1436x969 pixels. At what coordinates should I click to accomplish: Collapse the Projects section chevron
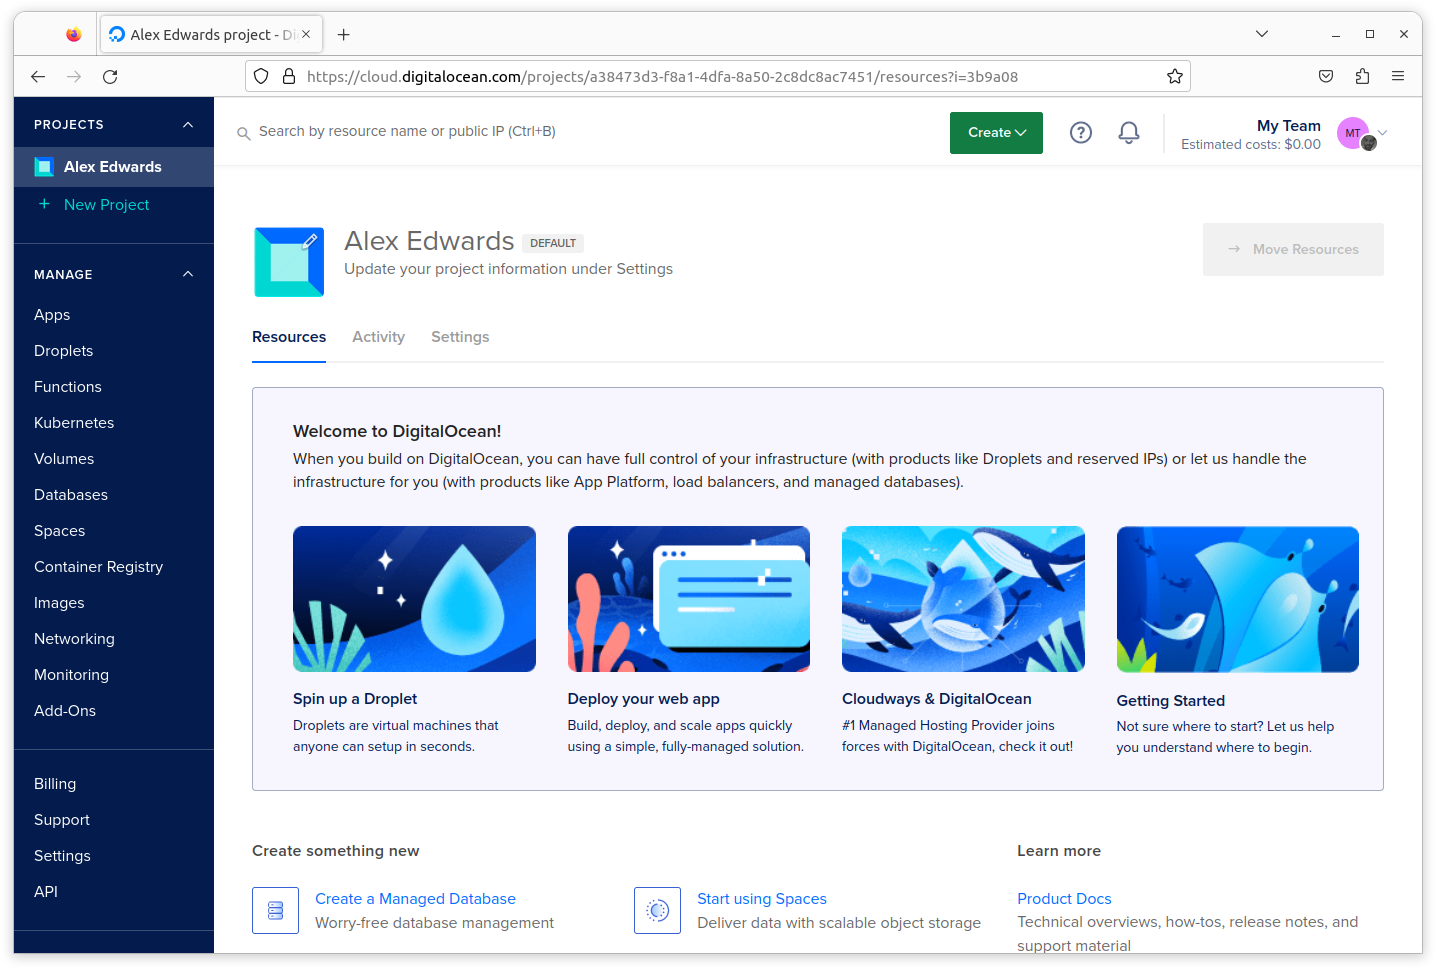[x=188, y=125]
